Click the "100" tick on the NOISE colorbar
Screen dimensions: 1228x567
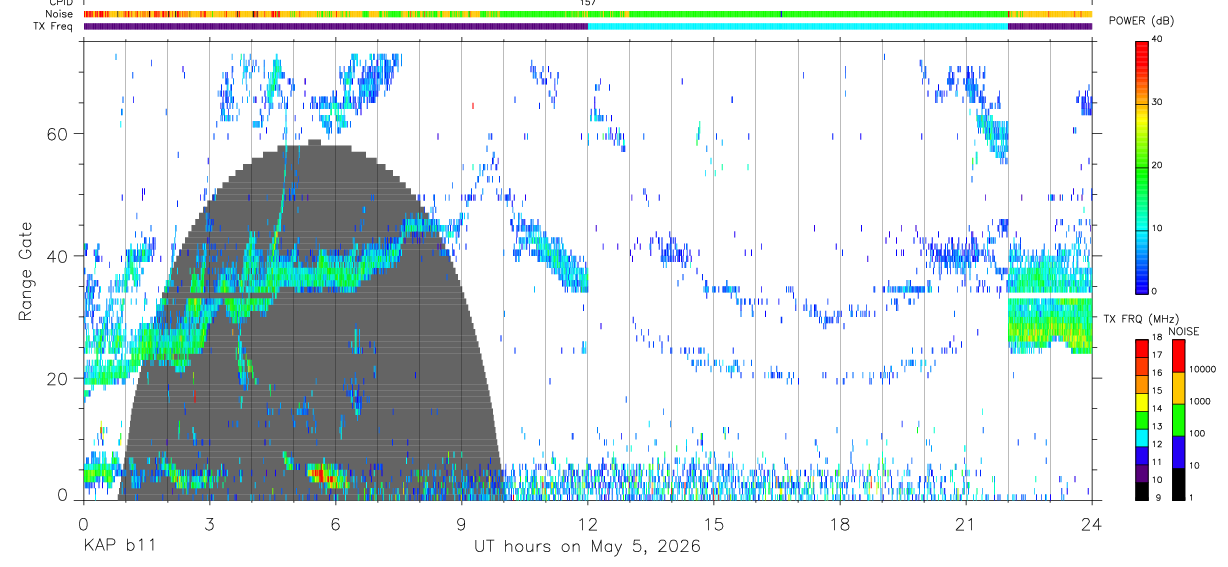[1197, 434]
